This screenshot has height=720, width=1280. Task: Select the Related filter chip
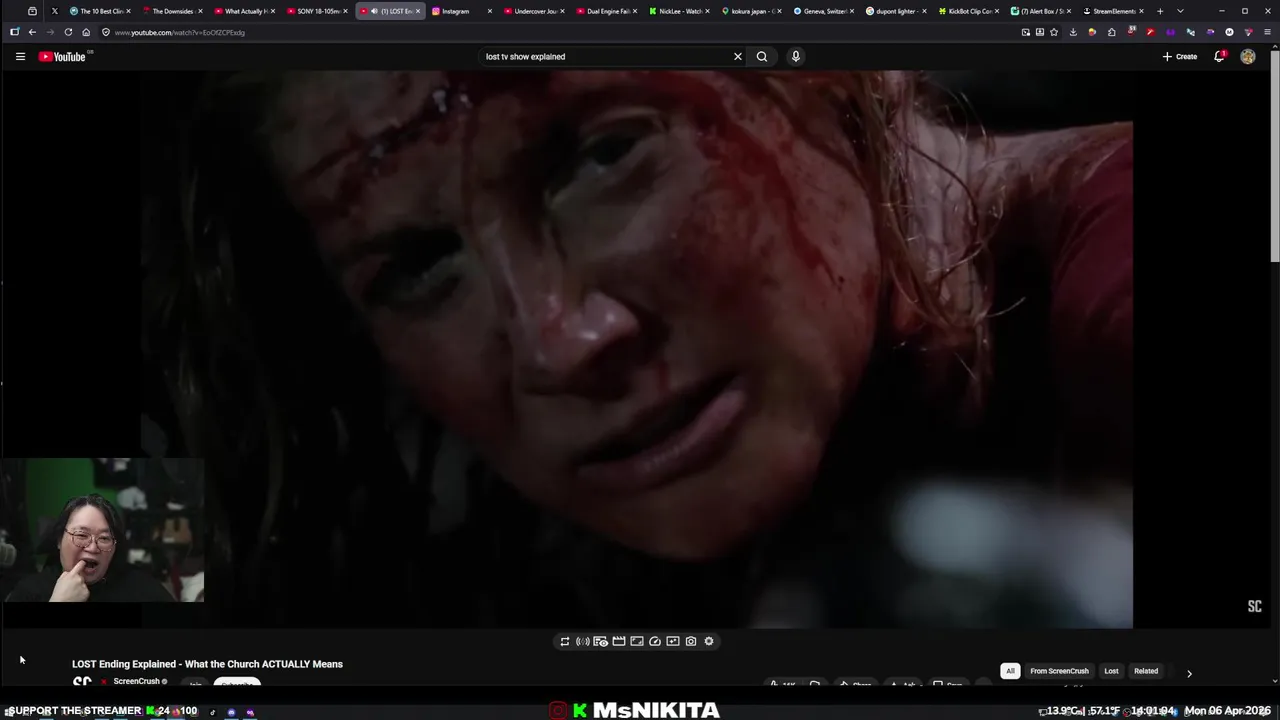1146,671
